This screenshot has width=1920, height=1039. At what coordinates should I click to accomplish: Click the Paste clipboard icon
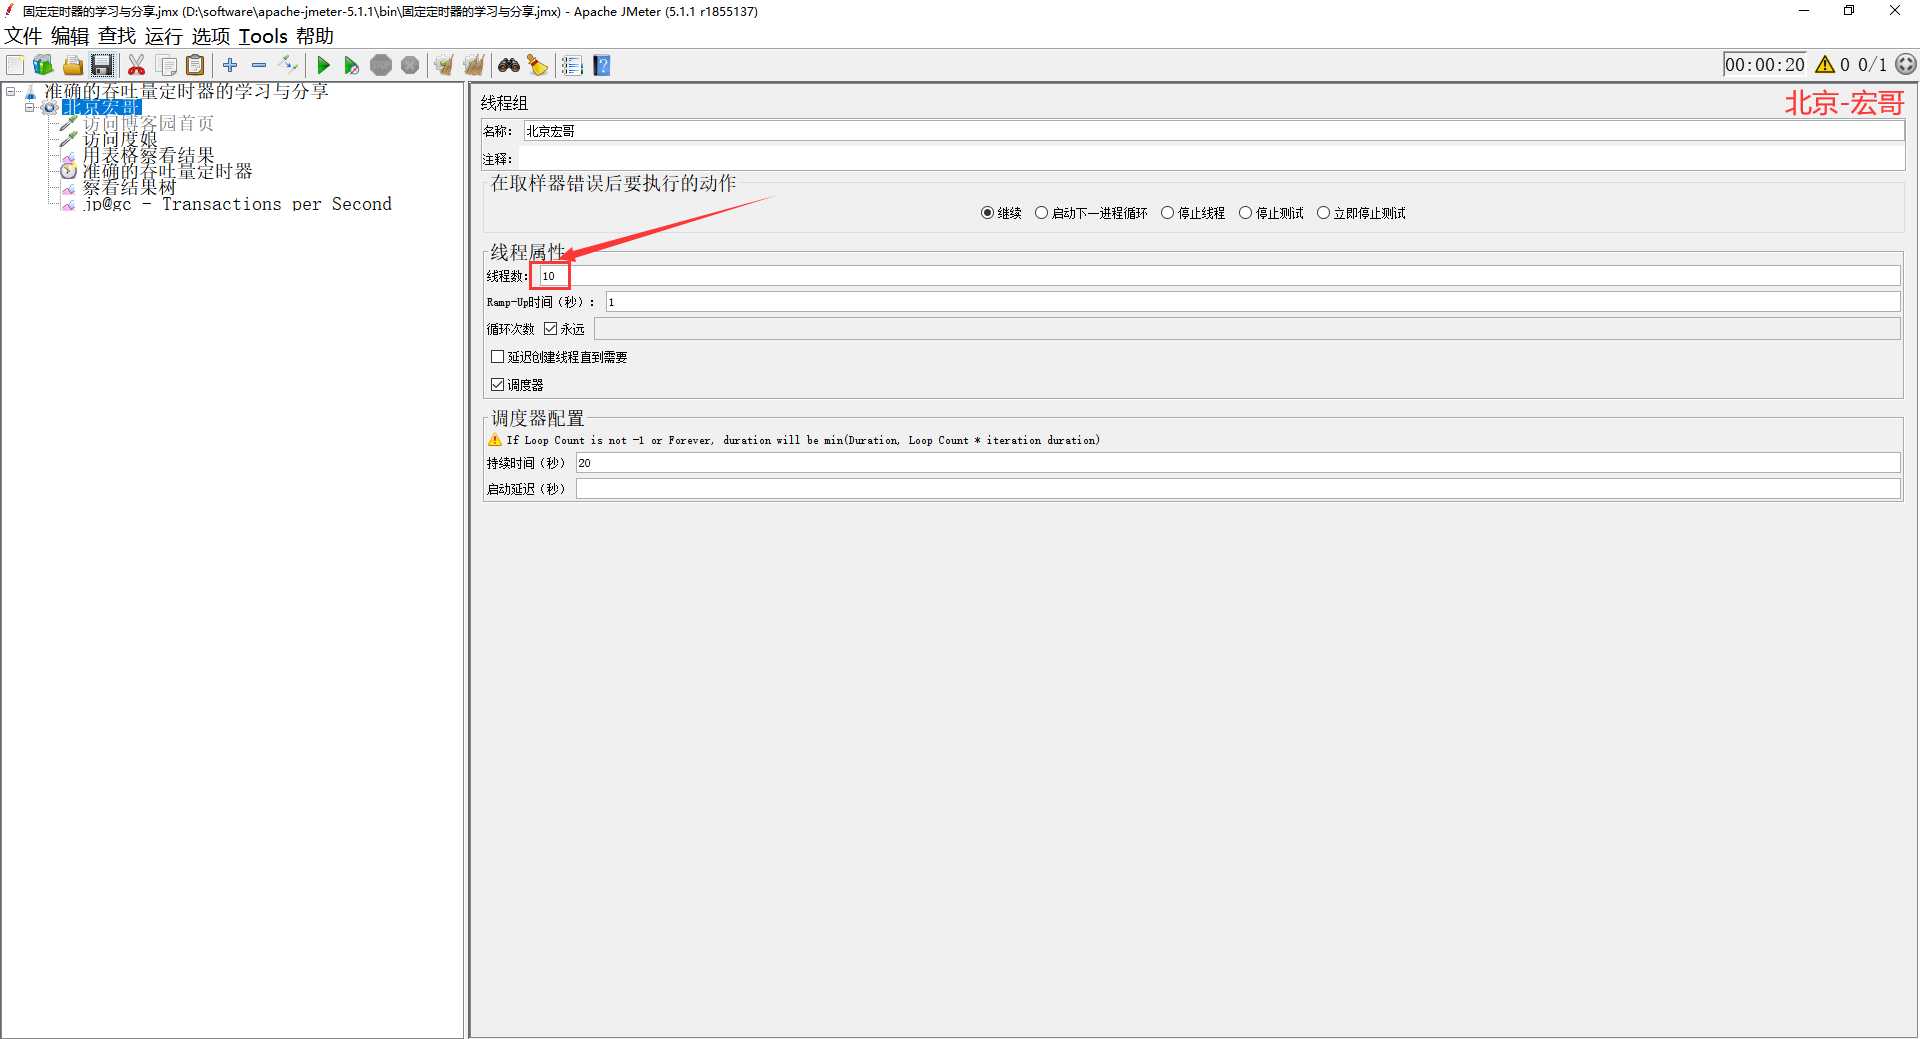(x=196, y=65)
